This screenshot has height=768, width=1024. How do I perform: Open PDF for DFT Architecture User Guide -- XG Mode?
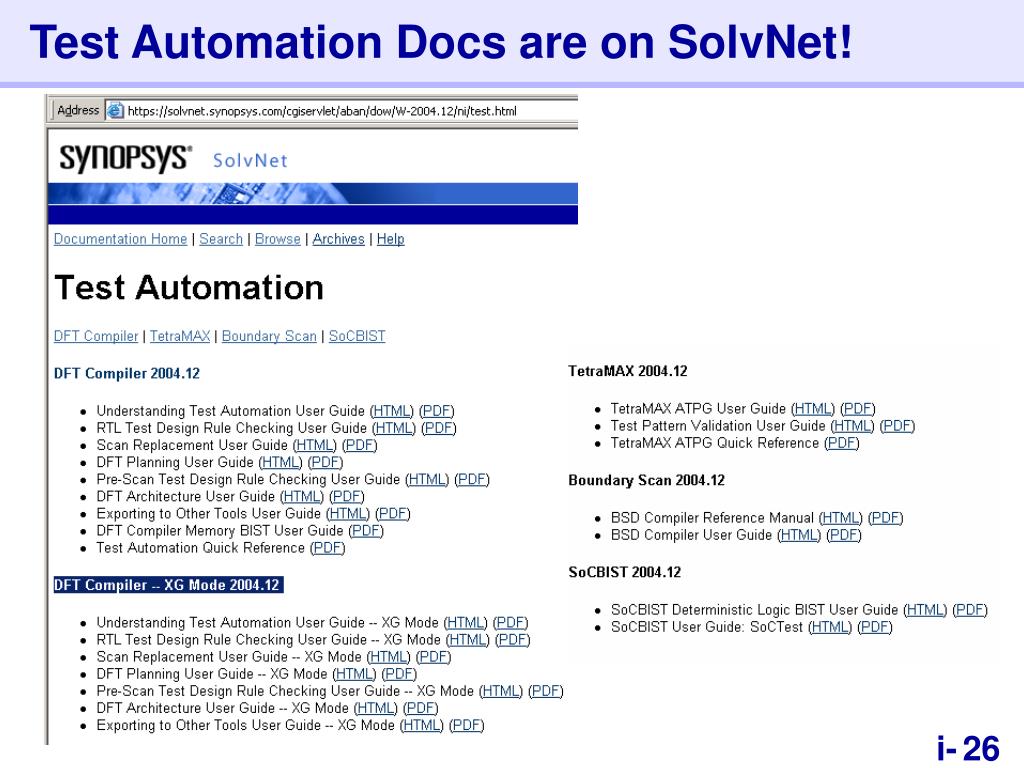(421, 708)
